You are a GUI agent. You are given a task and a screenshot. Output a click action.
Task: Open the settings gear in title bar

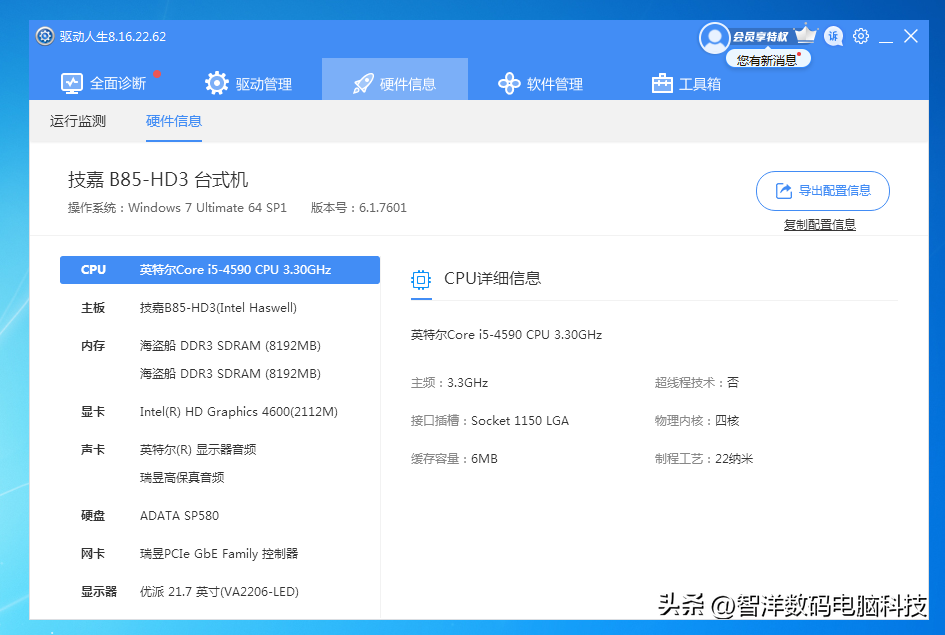(x=861, y=36)
